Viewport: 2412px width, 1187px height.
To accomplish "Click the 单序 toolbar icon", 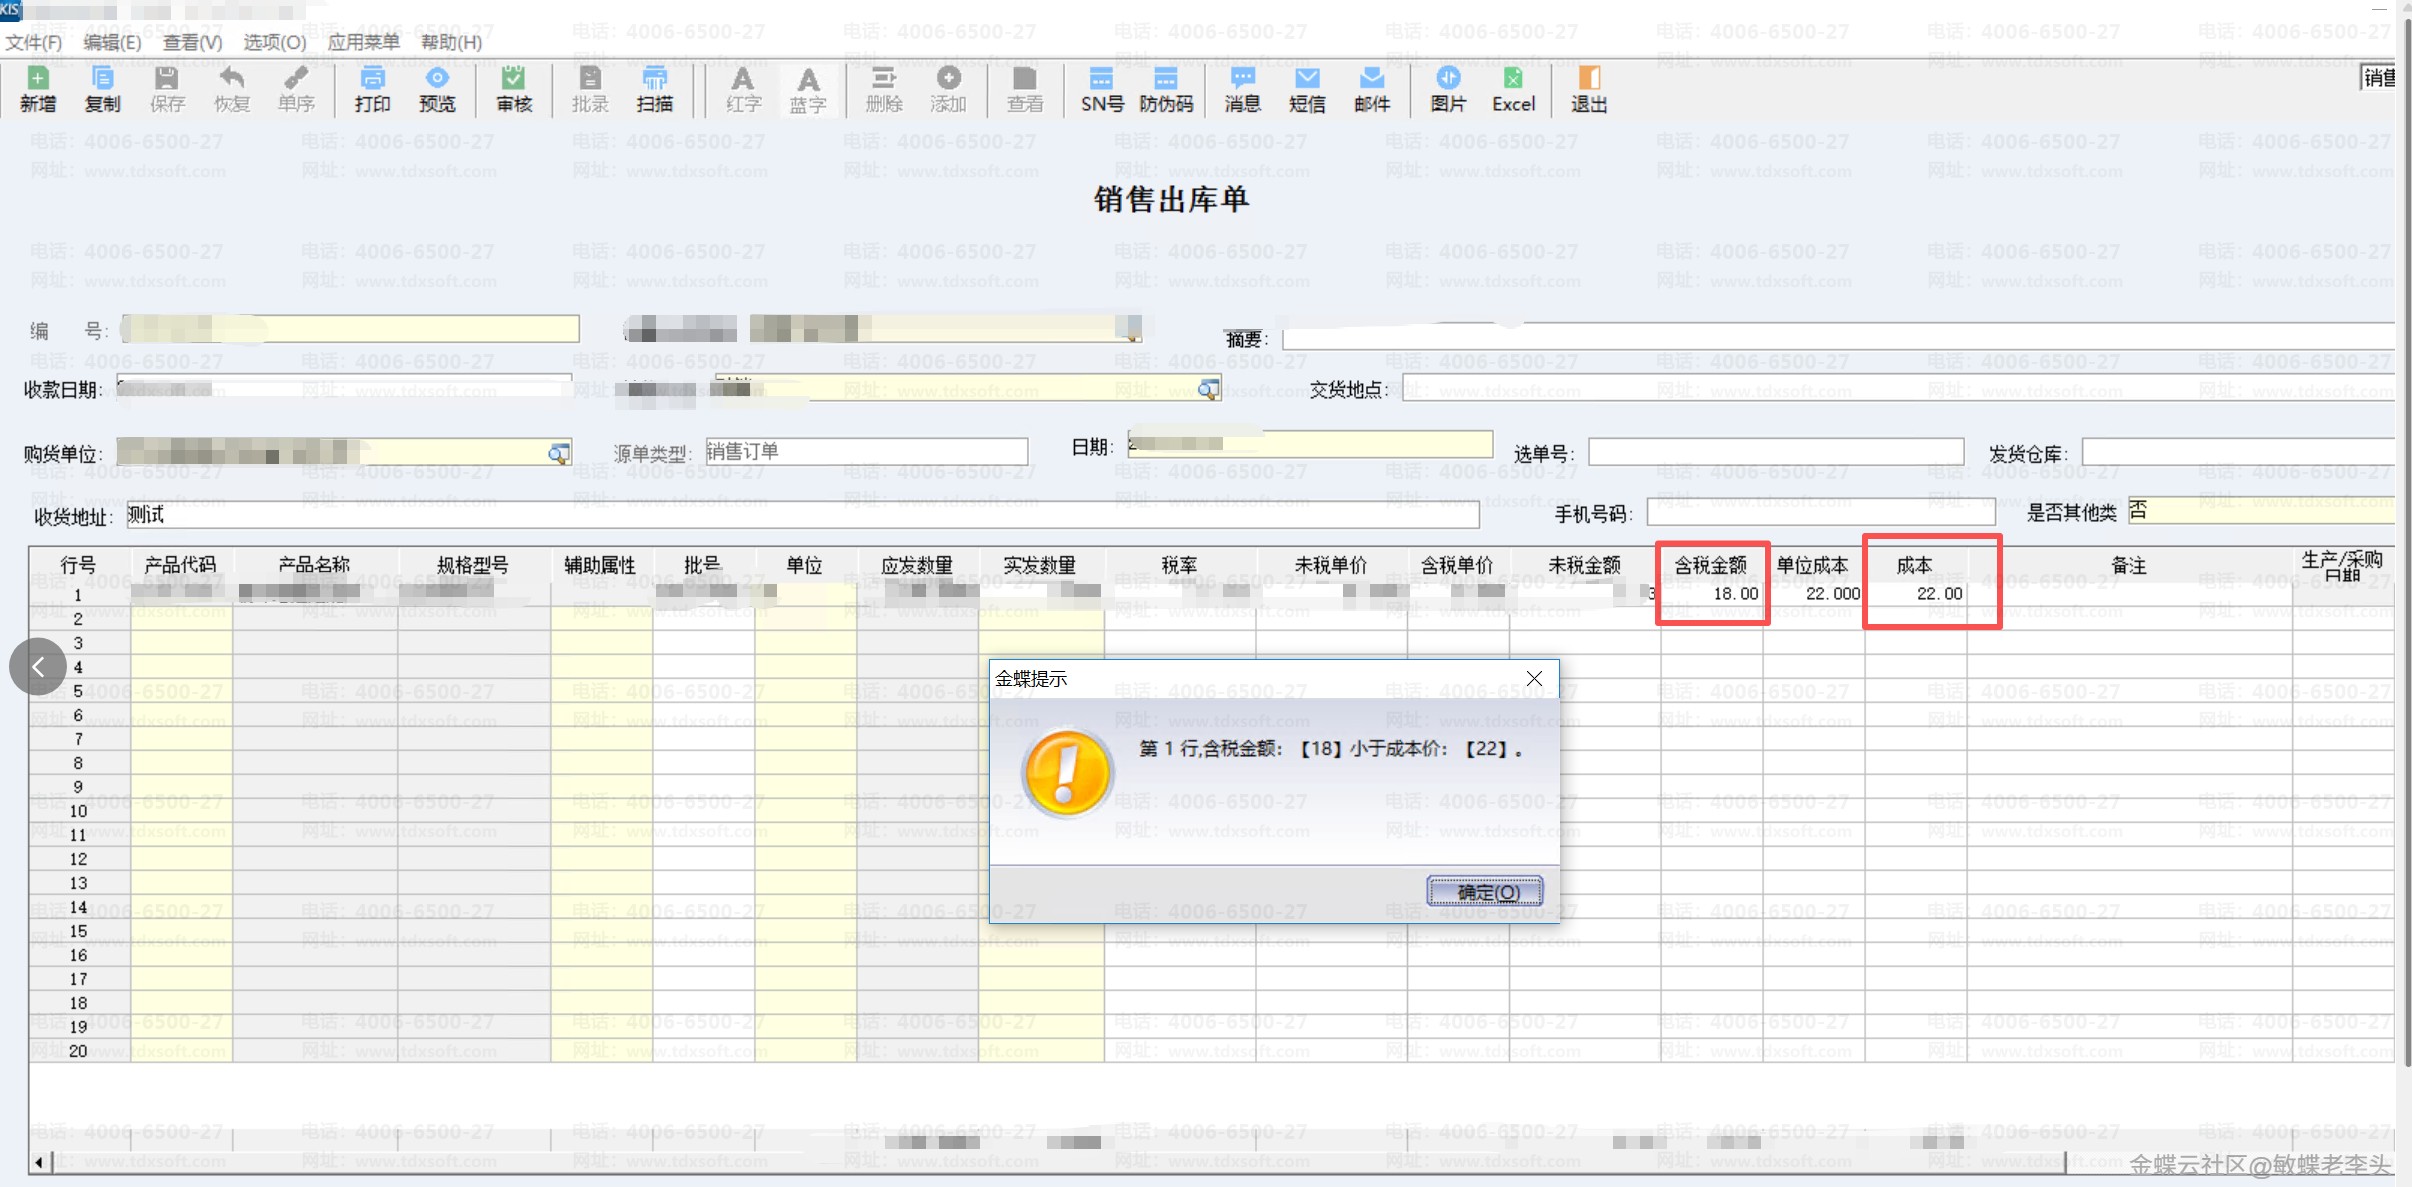I will (x=296, y=89).
